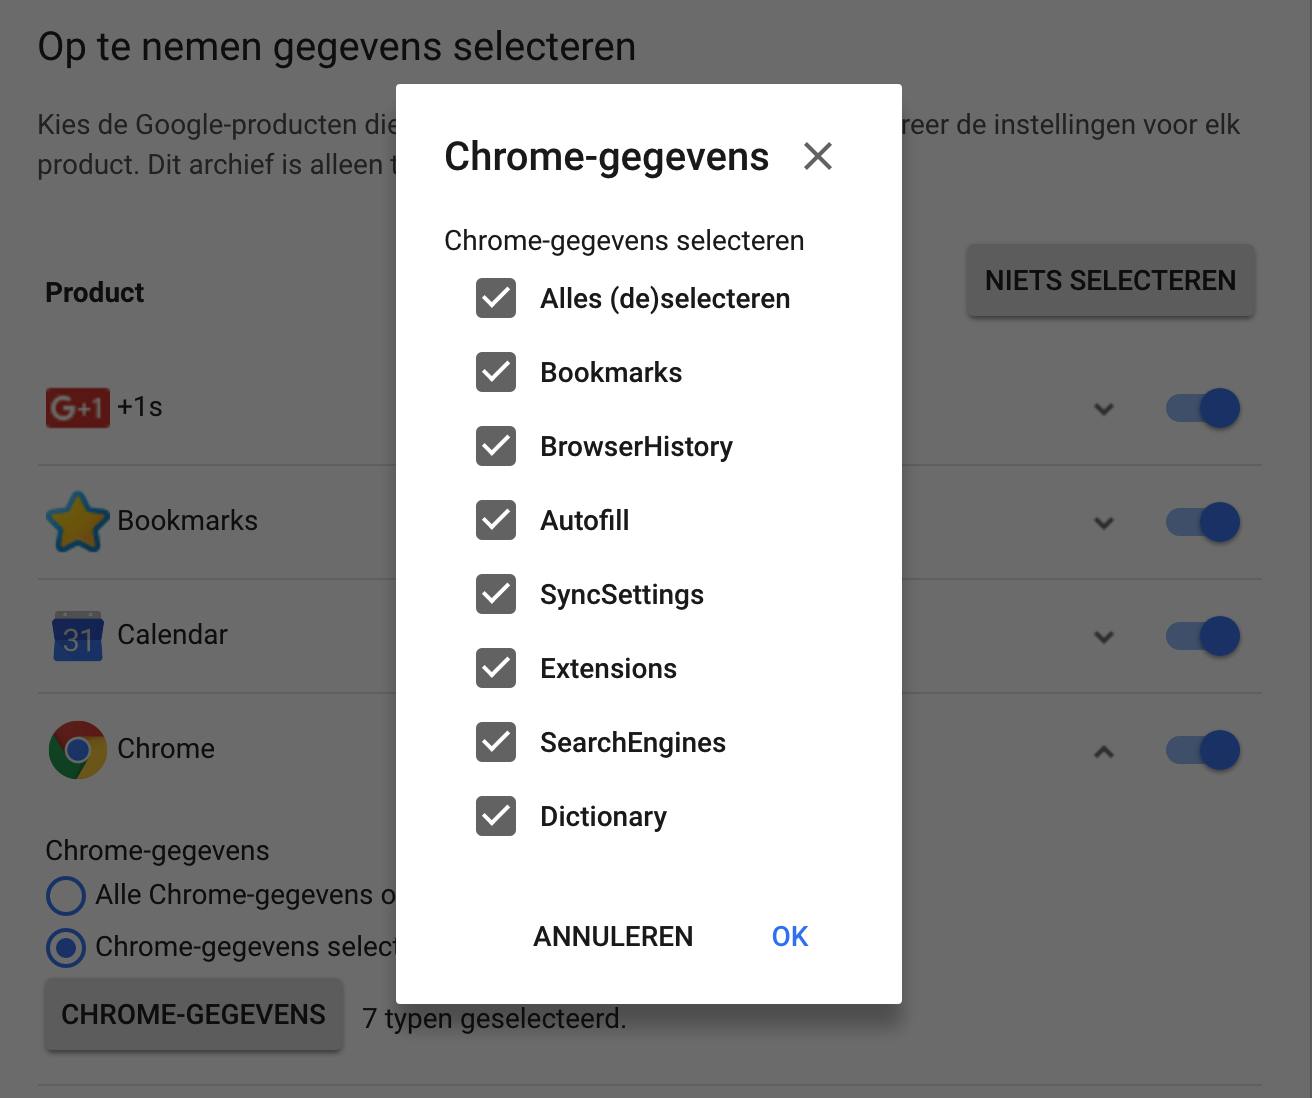Click the Calendar 31 icon
The image size is (1312, 1098).
point(77,636)
